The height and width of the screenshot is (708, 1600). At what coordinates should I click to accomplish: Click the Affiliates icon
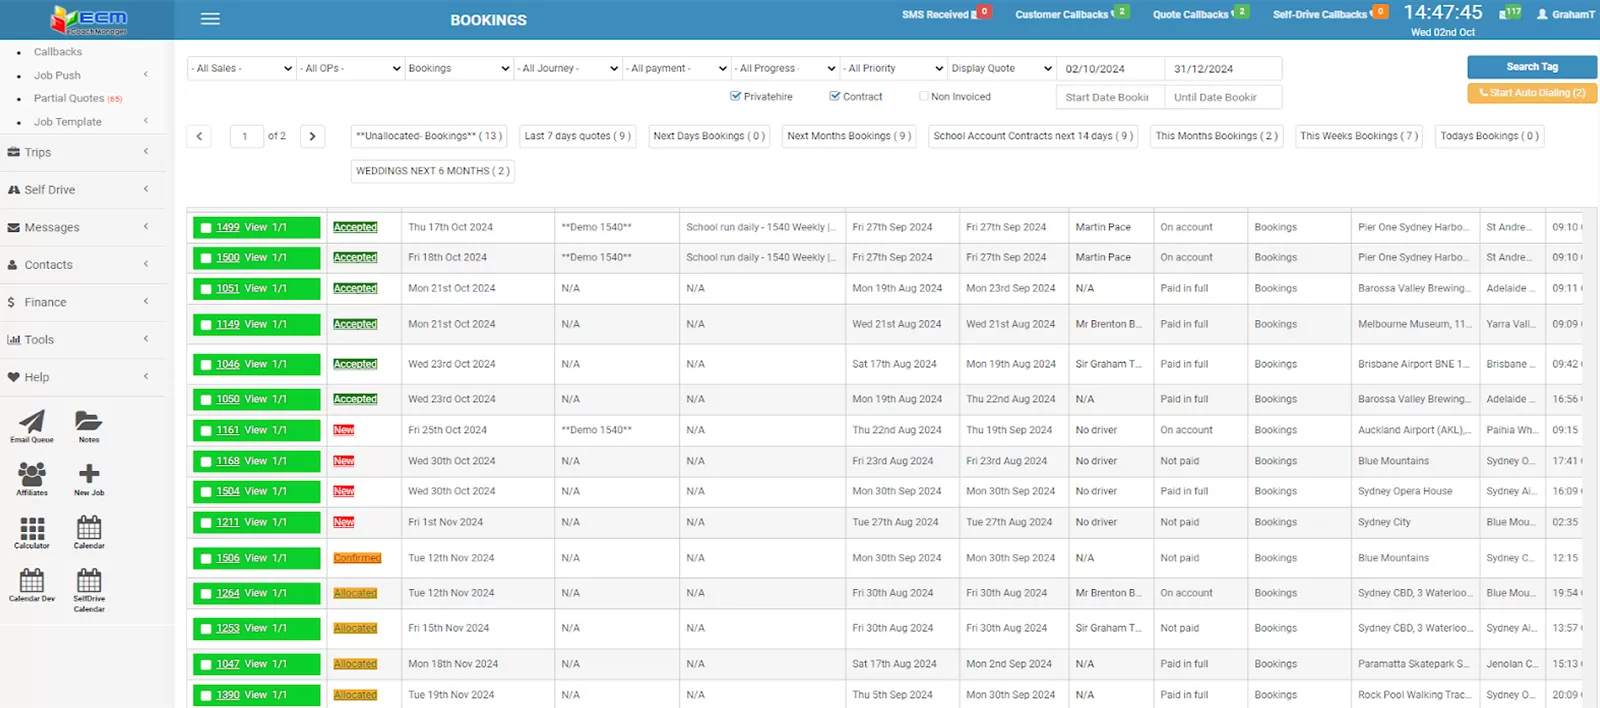[32, 476]
